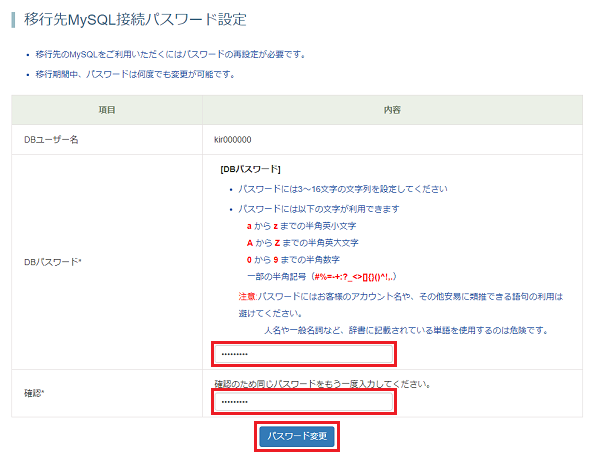Click the [DBパスワード] bold heading

[250, 169]
